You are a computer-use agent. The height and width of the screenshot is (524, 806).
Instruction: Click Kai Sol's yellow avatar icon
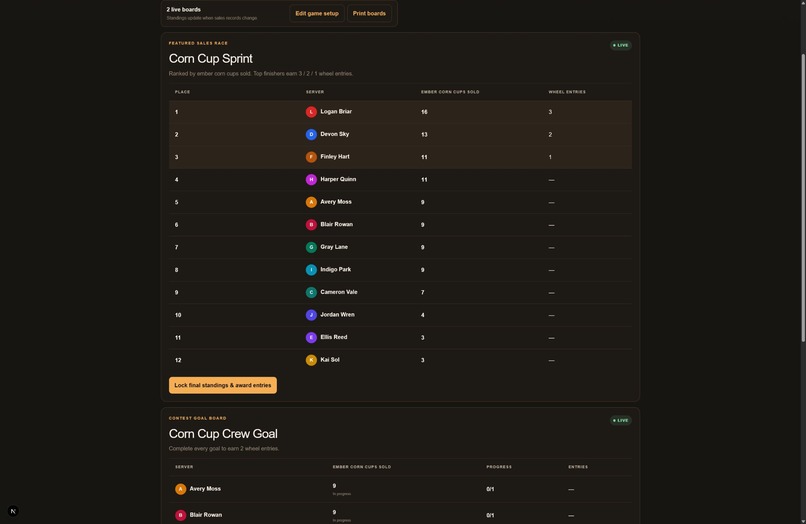(x=311, y=360)
